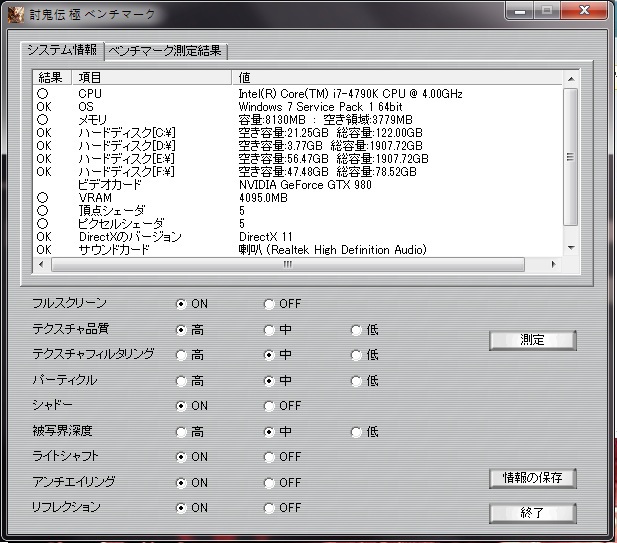Click the list's scroll up arrow

571,79
